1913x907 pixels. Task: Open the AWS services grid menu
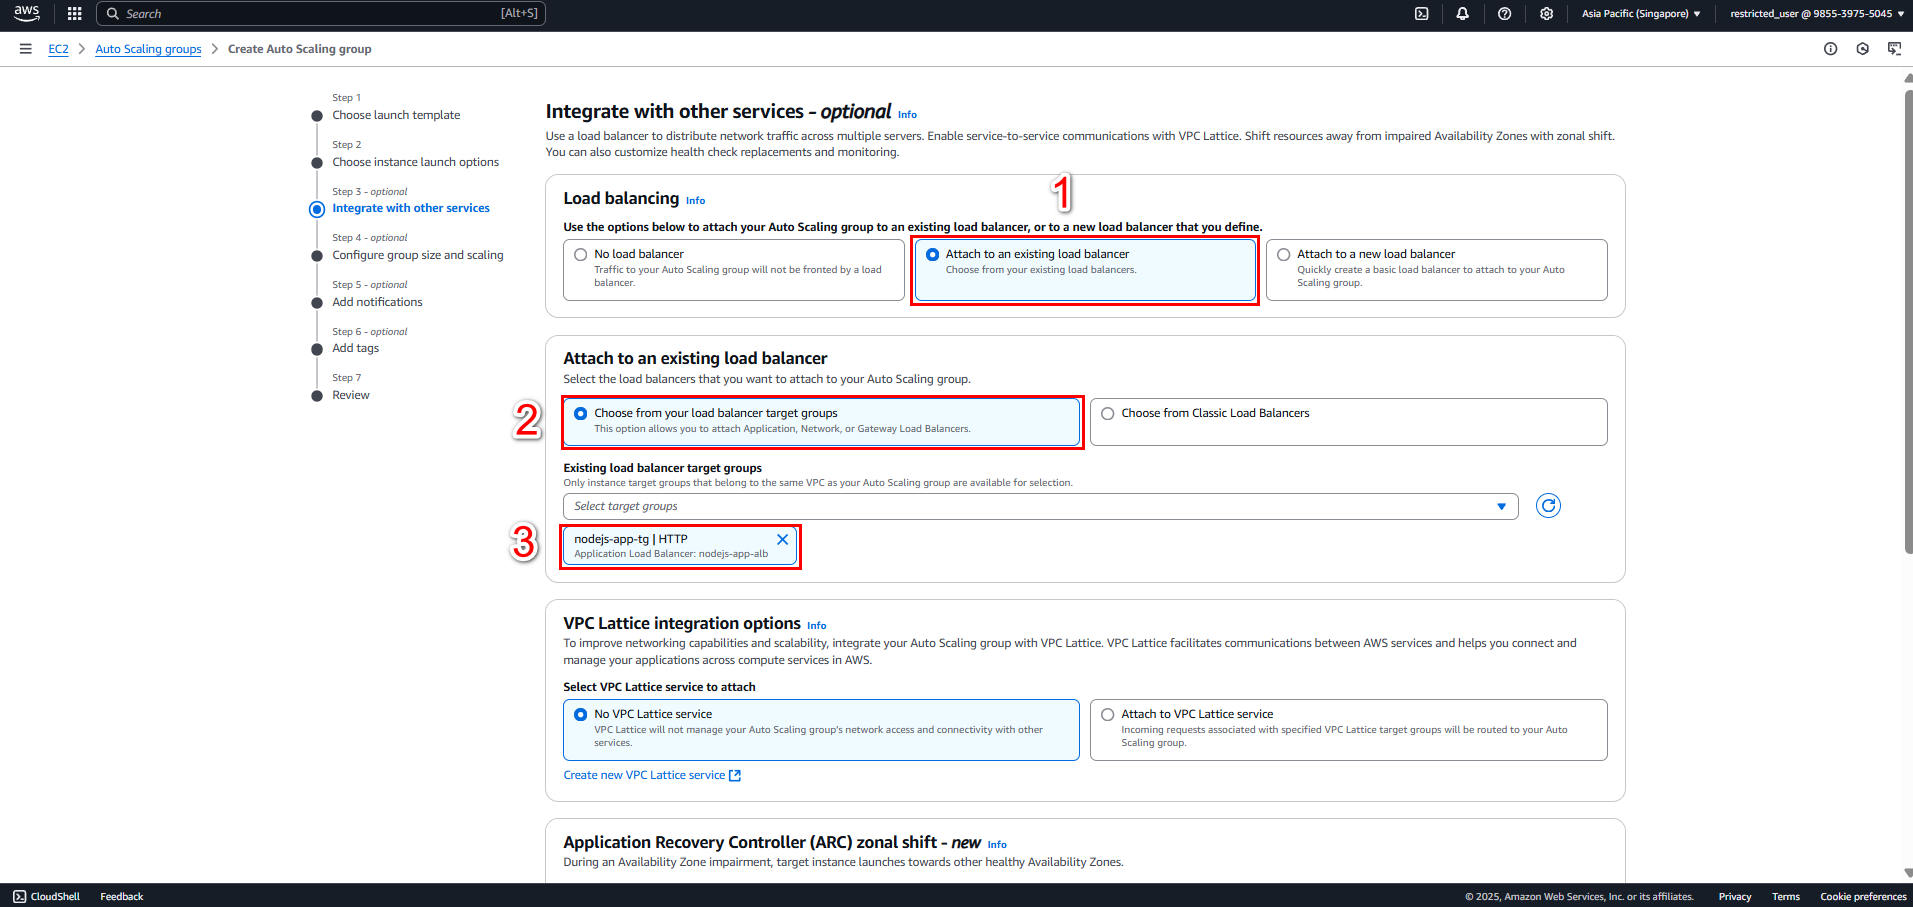click(x=74, y=14)
